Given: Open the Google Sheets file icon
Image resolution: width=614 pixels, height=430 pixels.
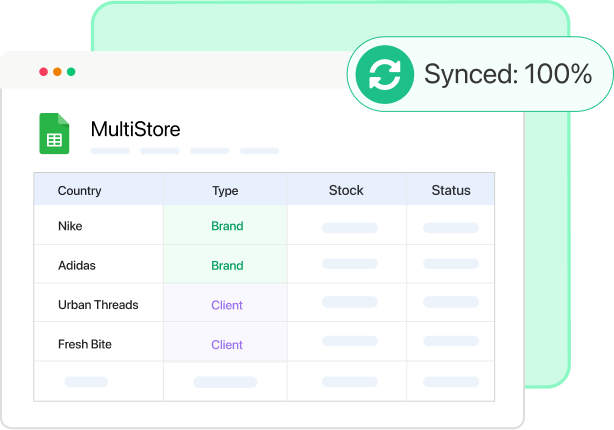Looking at the screenshot, I should (x=54, y=134).
